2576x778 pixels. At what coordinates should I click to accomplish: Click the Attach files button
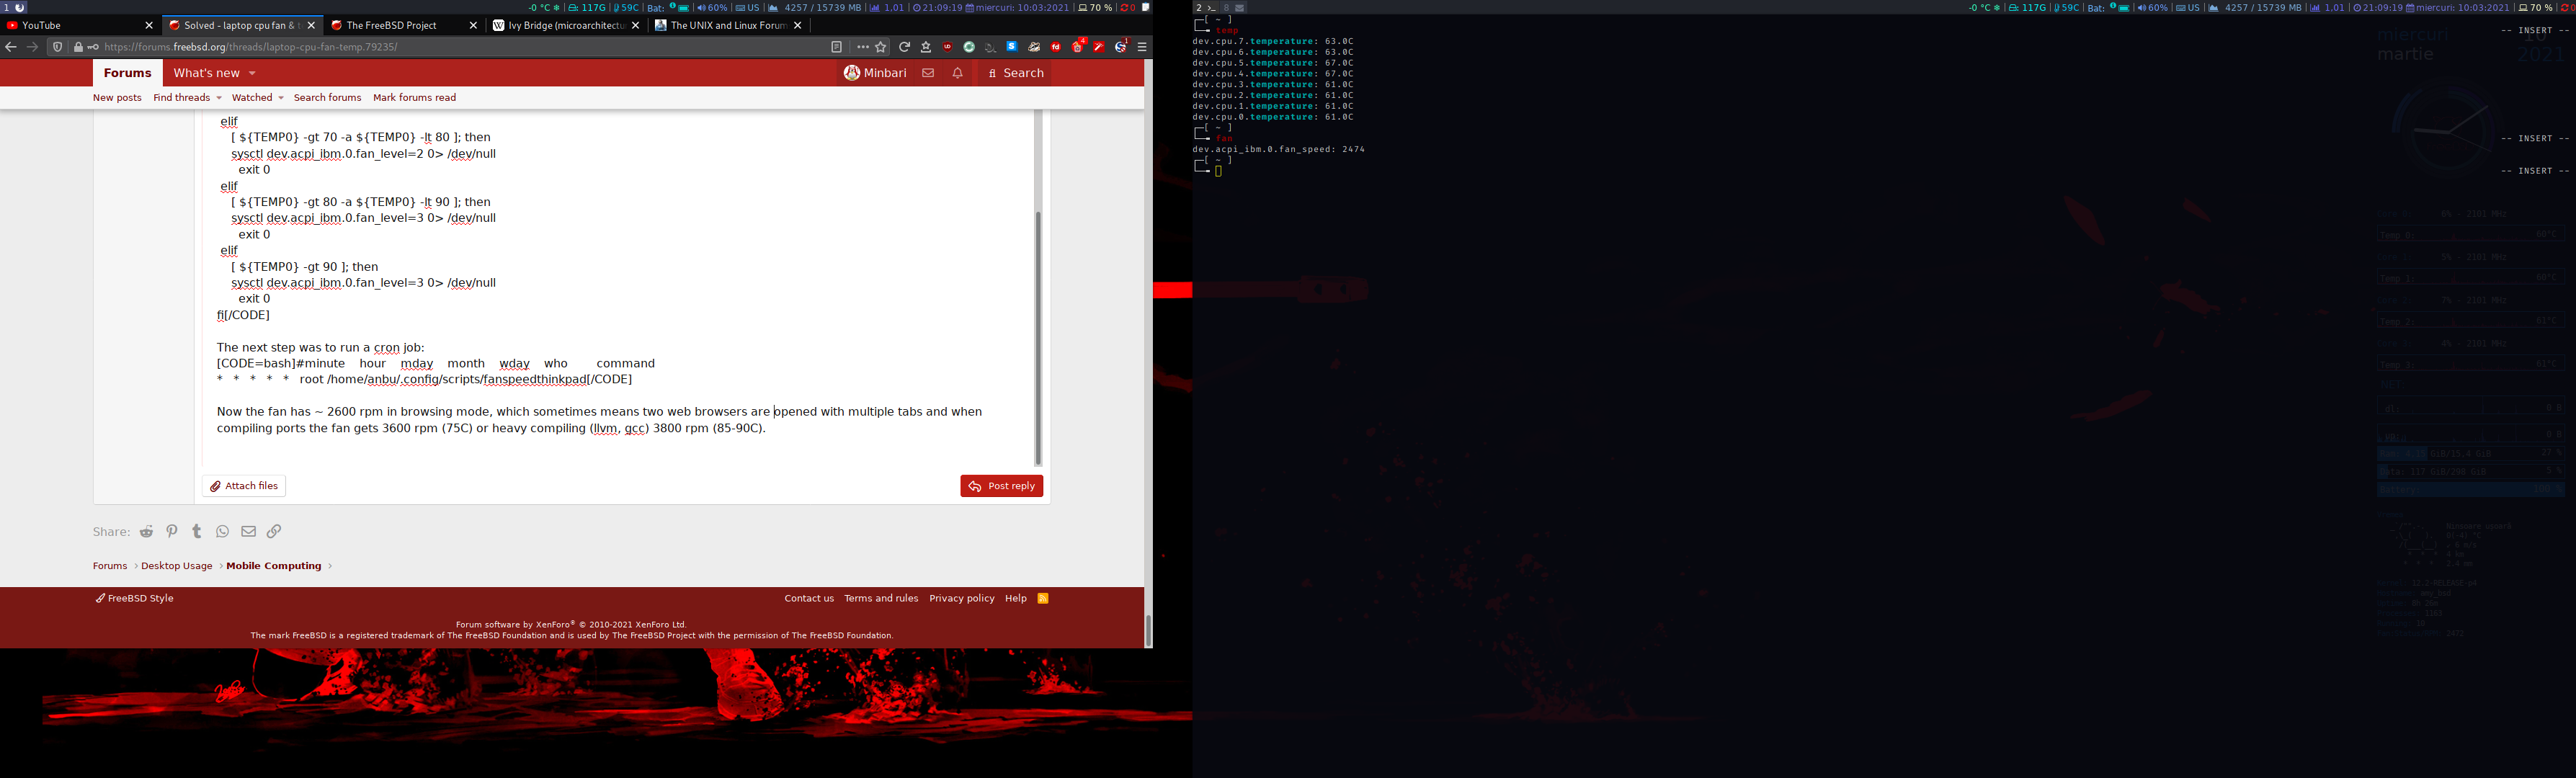click(244, 486)
